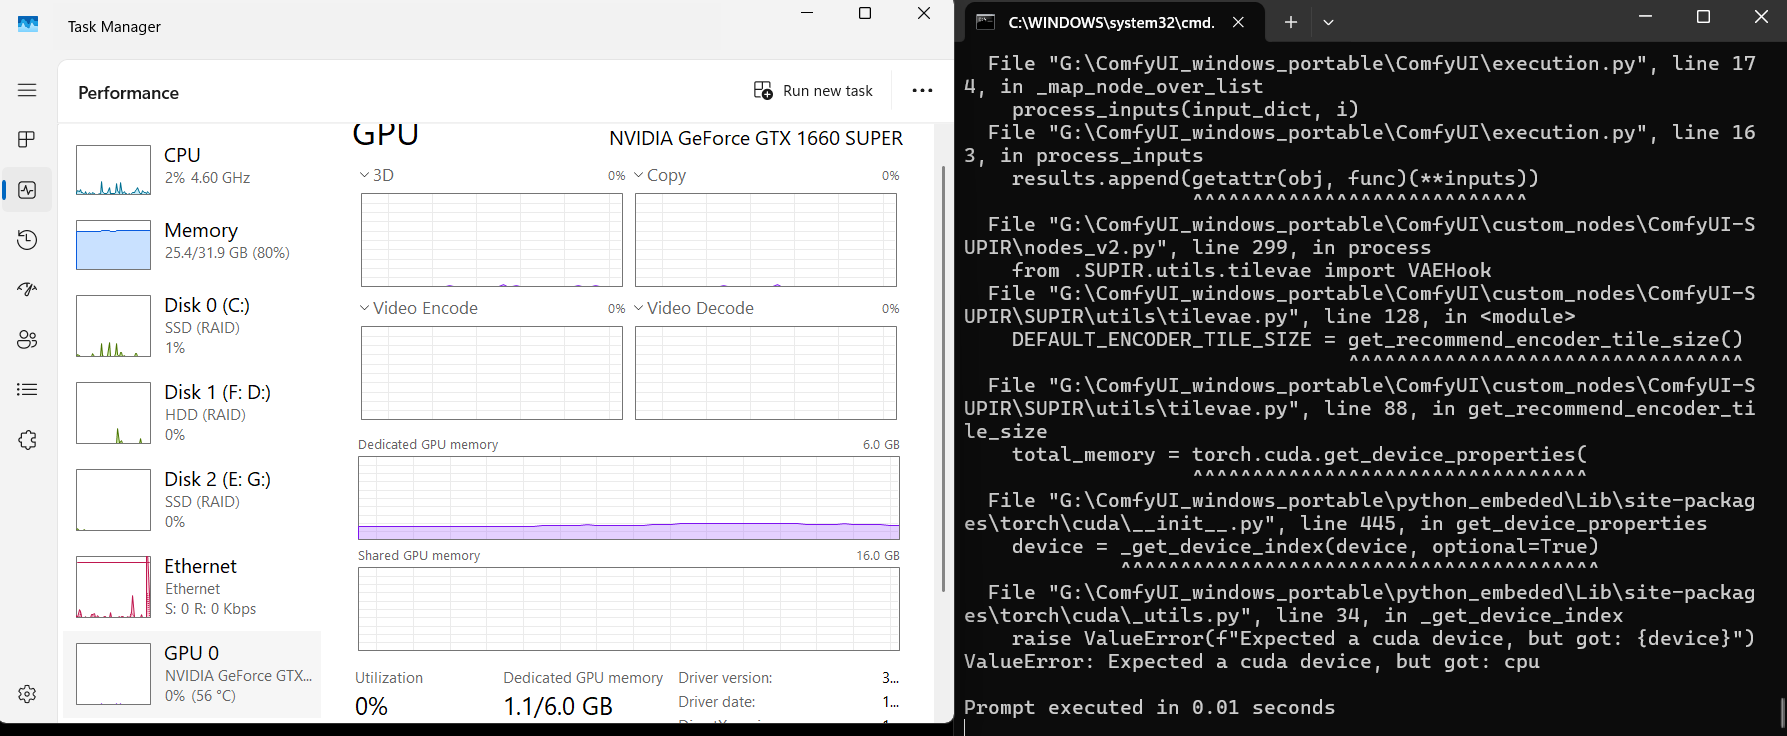Viewport: 1787px width, 736px height.
Task: Open App history icon in sidebar
Action: click(27, 240)
